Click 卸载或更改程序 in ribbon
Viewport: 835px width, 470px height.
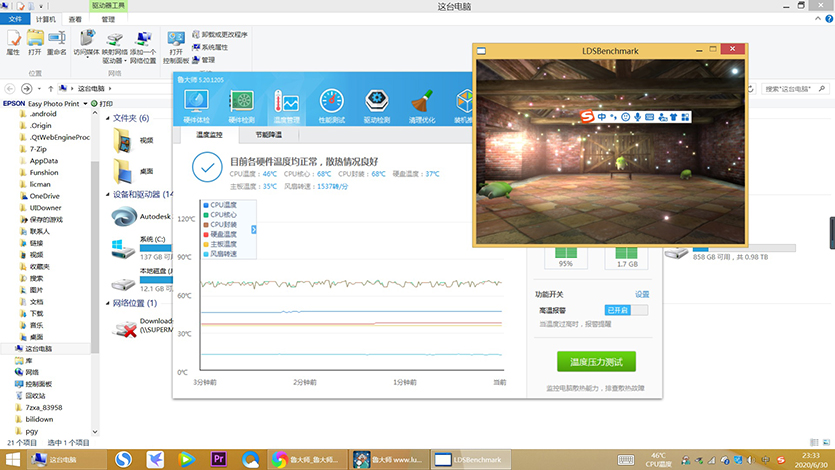tap(219, 34)
